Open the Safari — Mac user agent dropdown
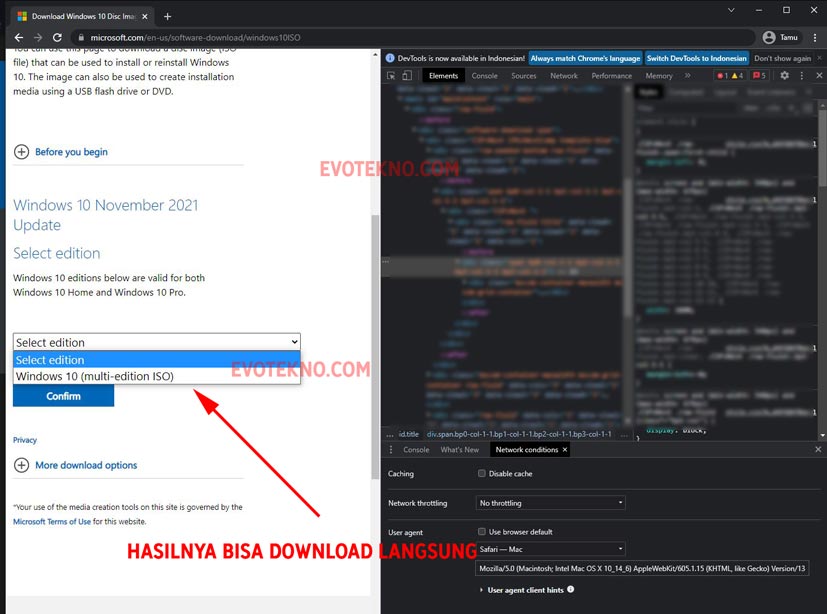 point(551,549)
